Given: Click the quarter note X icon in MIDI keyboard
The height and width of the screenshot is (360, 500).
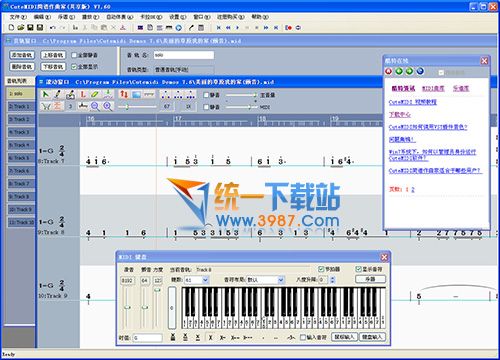Looking at the screenshot, I should [210, 337].
